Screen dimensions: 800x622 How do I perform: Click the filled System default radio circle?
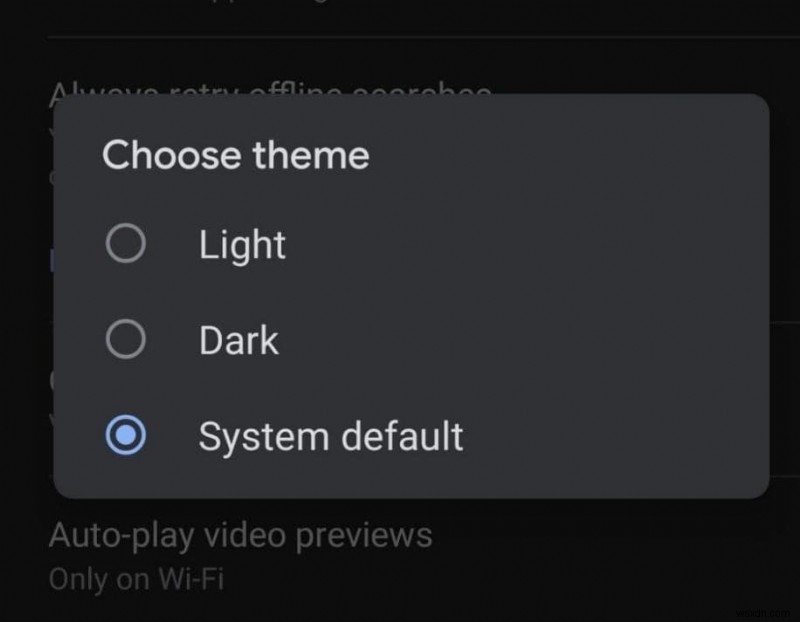tap(125, 435)
